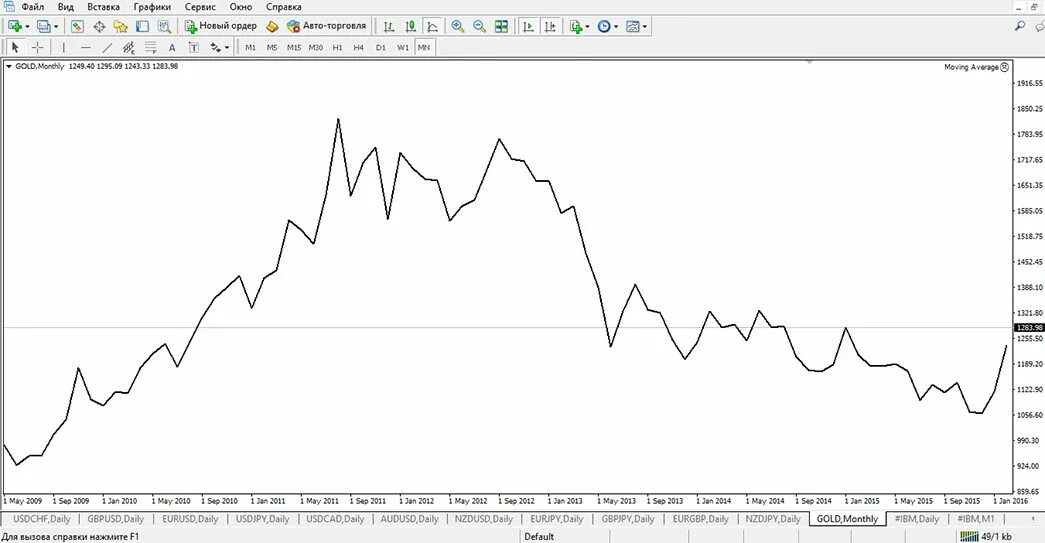This screenshot has height=543, width=1045.
Task: Open the Data Window crosshair icon
Action: point(99,26)
